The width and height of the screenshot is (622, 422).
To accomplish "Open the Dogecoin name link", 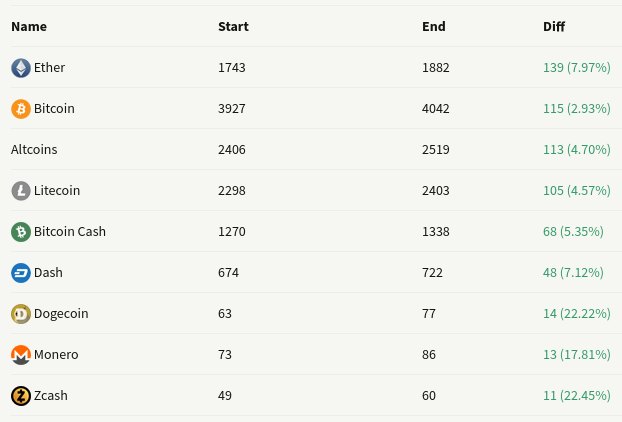I will (x=61, y=313).
